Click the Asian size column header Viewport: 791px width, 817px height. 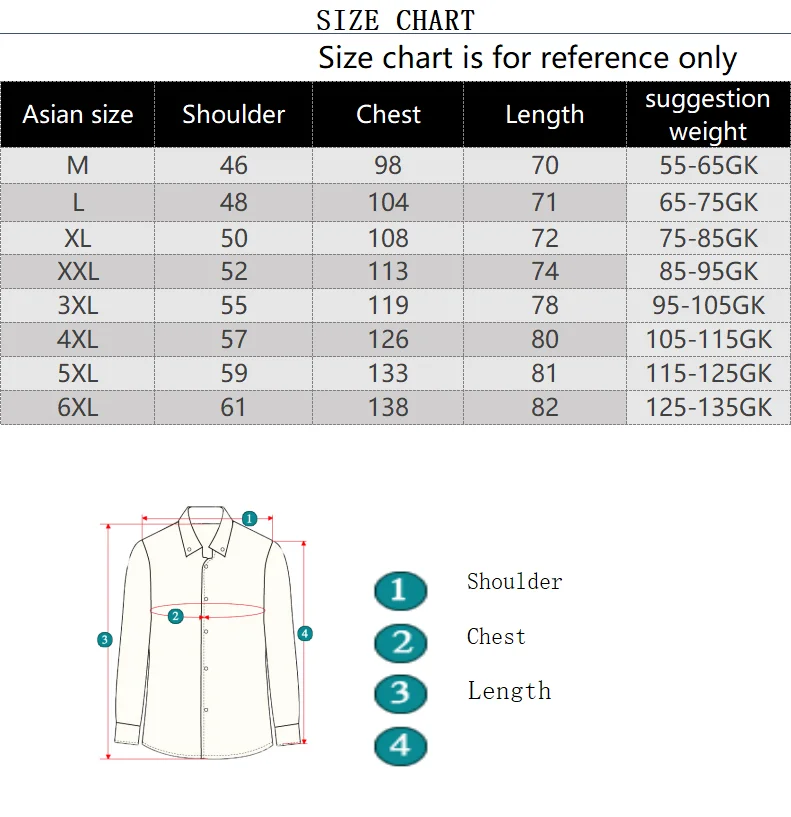tap(78, 114)
